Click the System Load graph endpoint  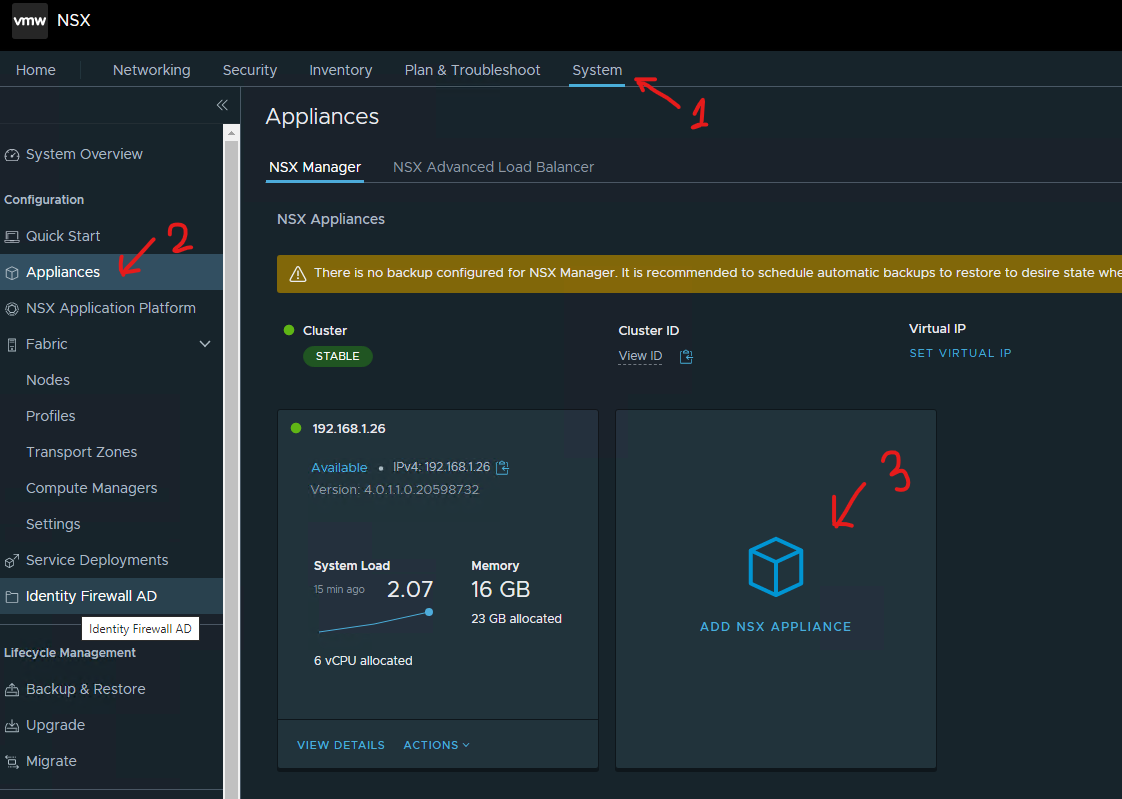click(x=429, y=612)
